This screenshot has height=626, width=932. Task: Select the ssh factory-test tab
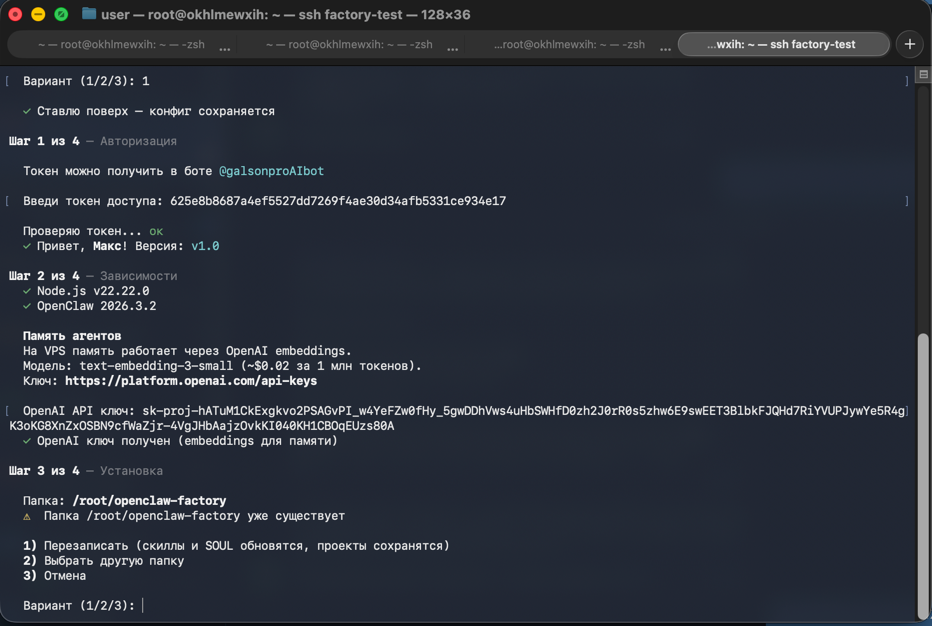[x=783, y=45]
